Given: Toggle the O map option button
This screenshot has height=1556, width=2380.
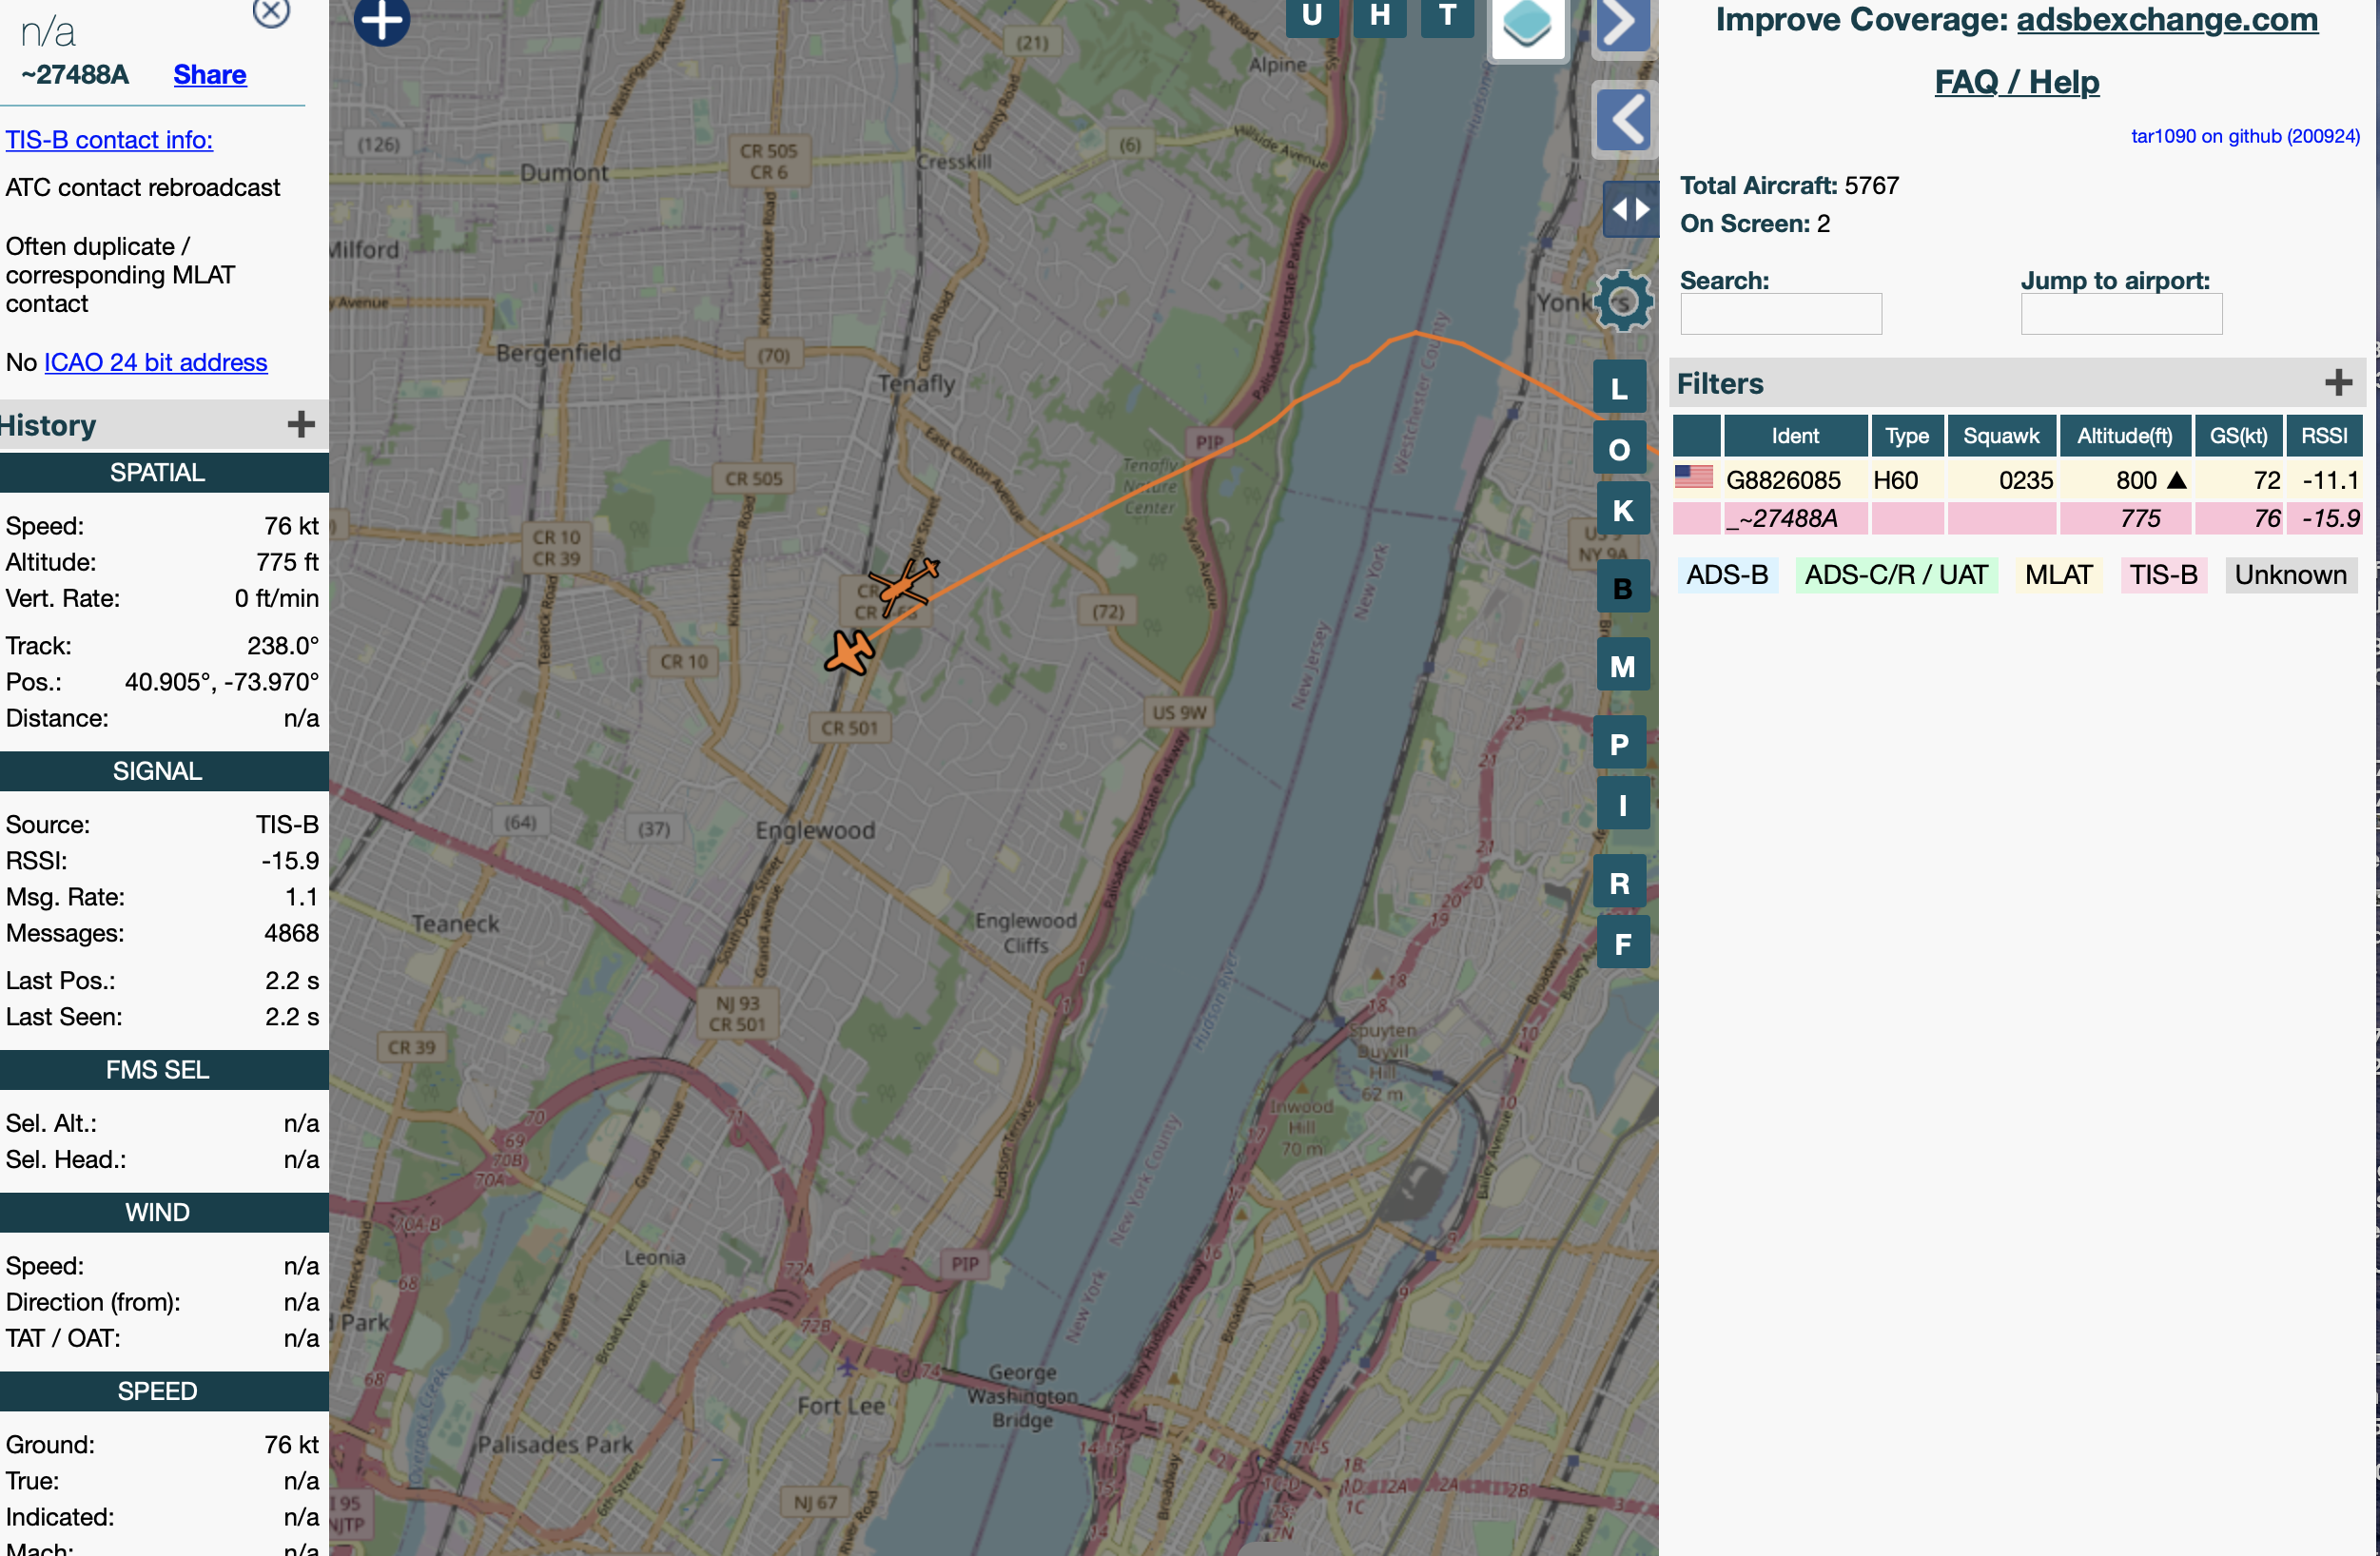Looking at the screenshot, I should tap(1619, 450).
